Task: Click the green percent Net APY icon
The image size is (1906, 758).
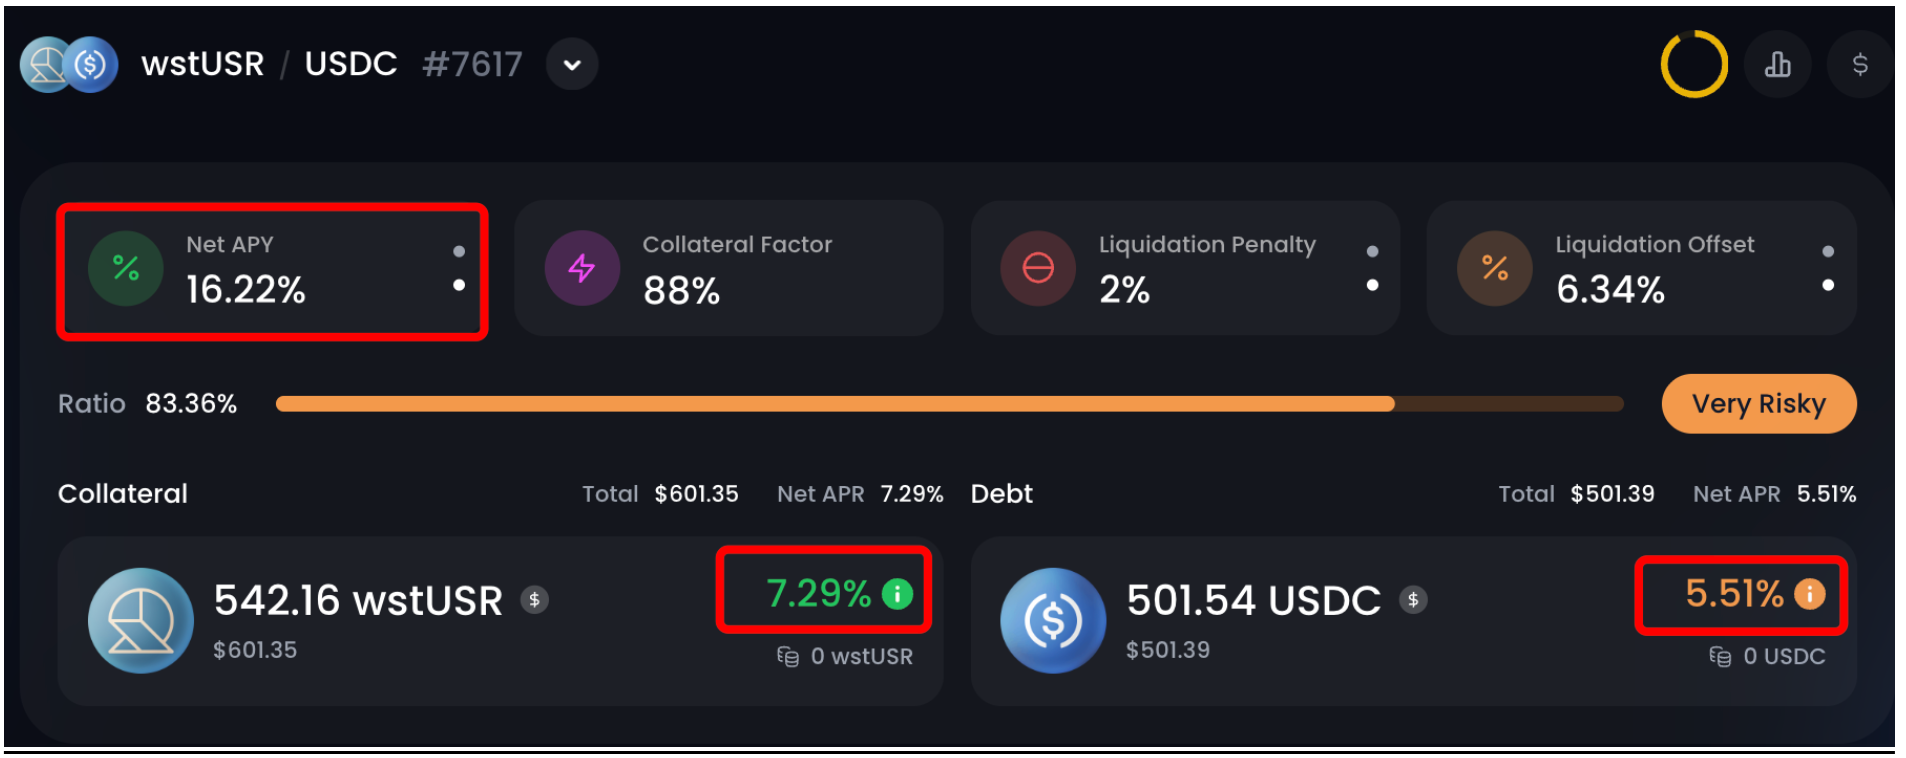Action: pos(126,268)
